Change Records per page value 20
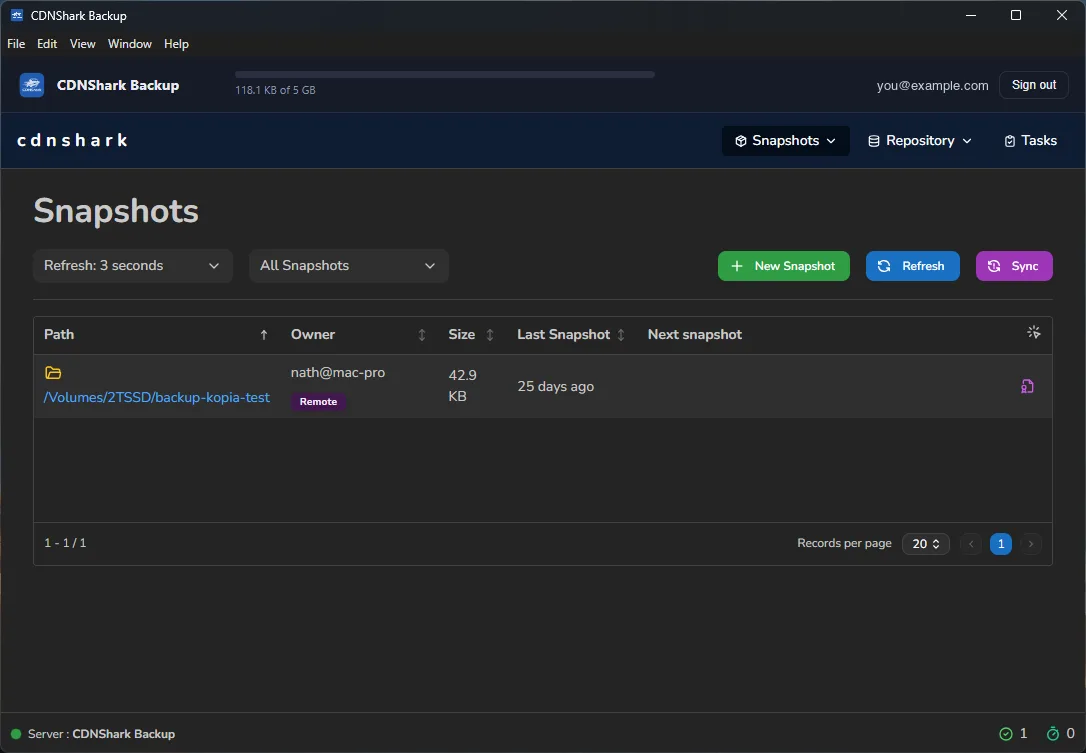This screenshot has width=1086, height=753. (x=925, y=544)
